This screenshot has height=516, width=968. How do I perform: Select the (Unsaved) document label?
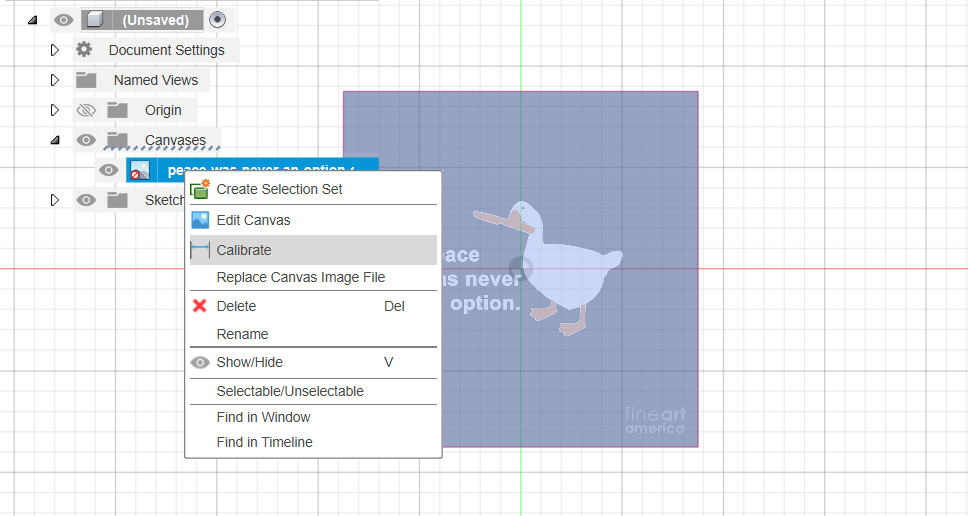156,20
